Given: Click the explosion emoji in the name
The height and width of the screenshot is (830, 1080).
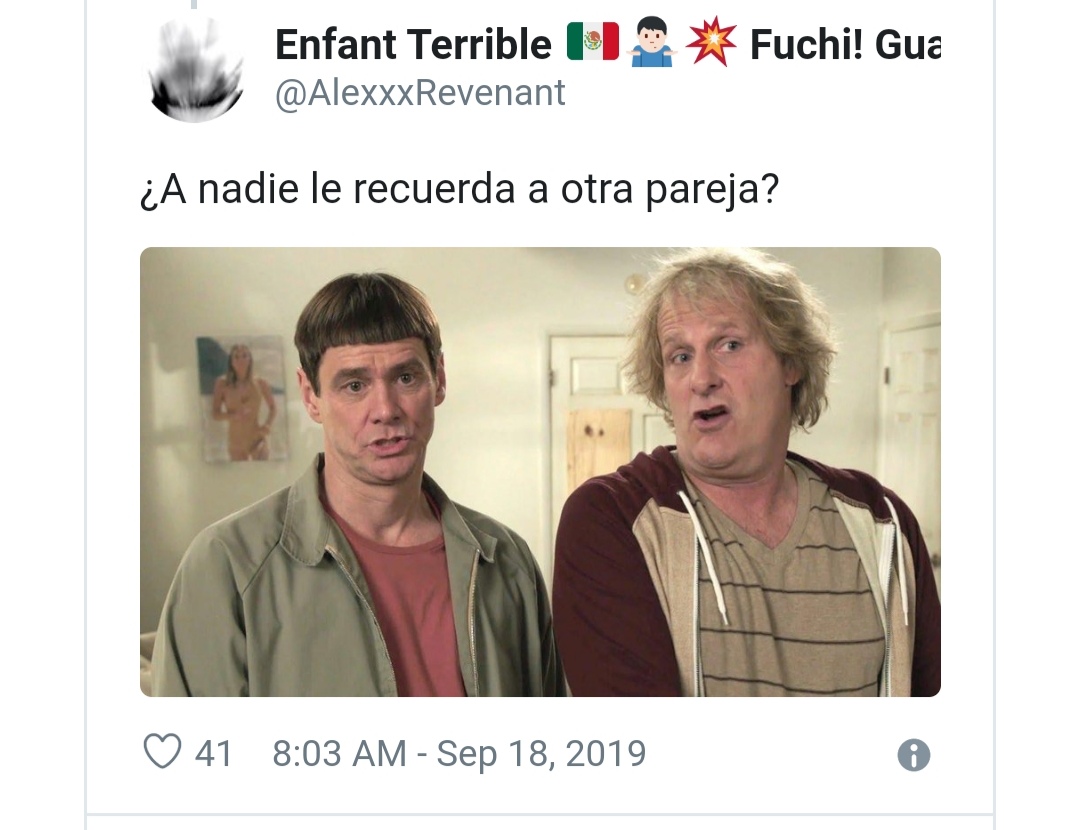Looking at the screenshot, I should (712, 43).
